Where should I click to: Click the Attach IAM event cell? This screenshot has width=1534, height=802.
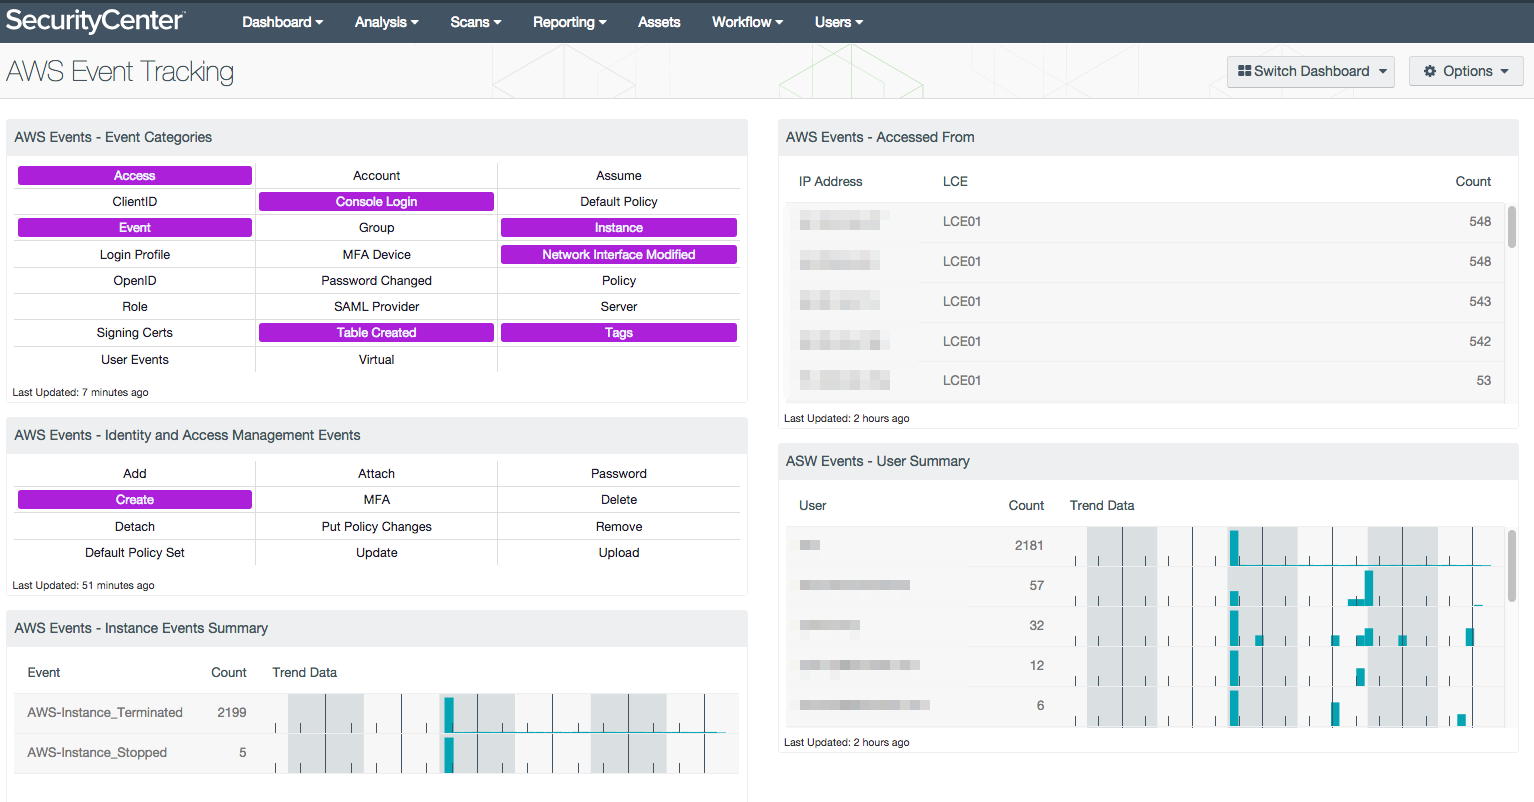pyautogui.click(x=377, y=474)
